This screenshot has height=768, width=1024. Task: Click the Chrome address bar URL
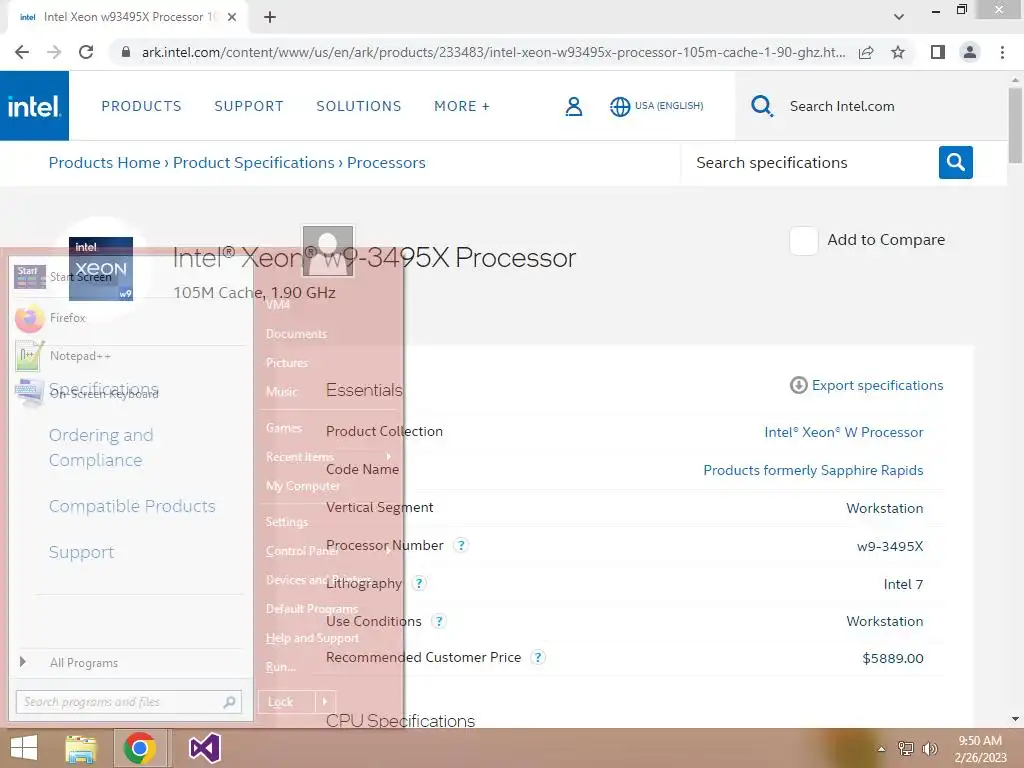pyautogui.click(x=493, y=52)
